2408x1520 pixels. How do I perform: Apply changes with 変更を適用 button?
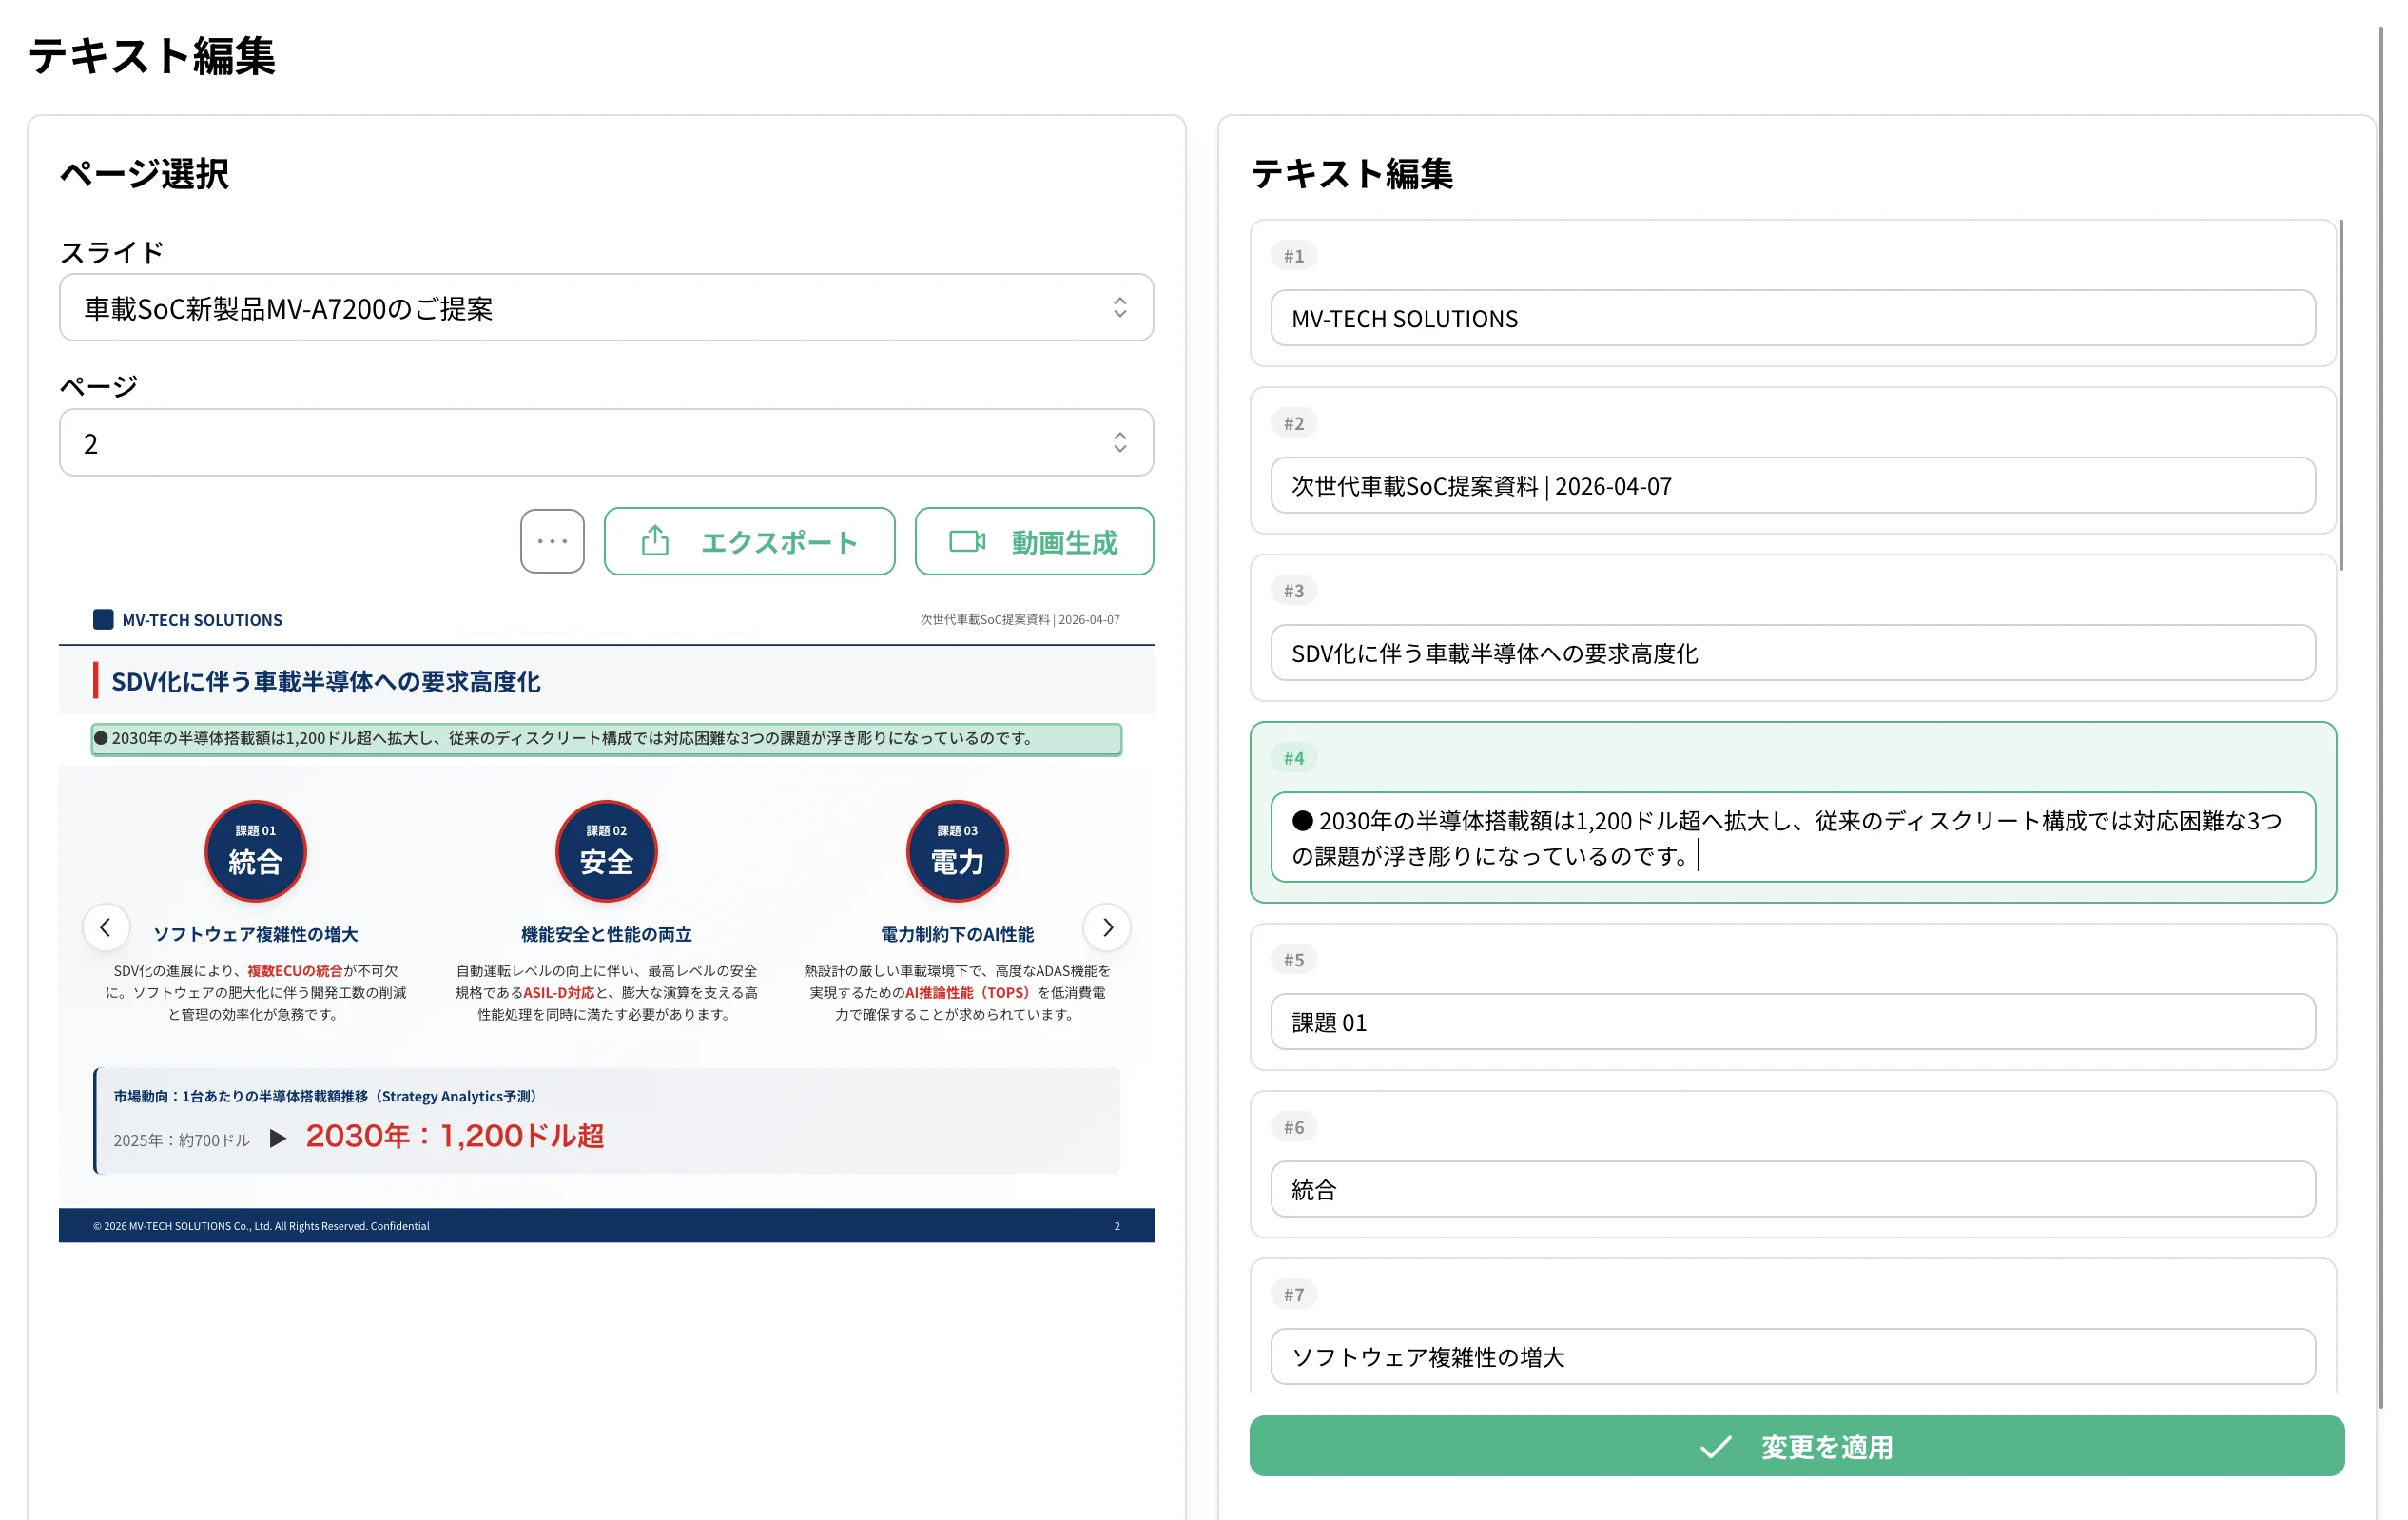click(x=1796, y=1446)
